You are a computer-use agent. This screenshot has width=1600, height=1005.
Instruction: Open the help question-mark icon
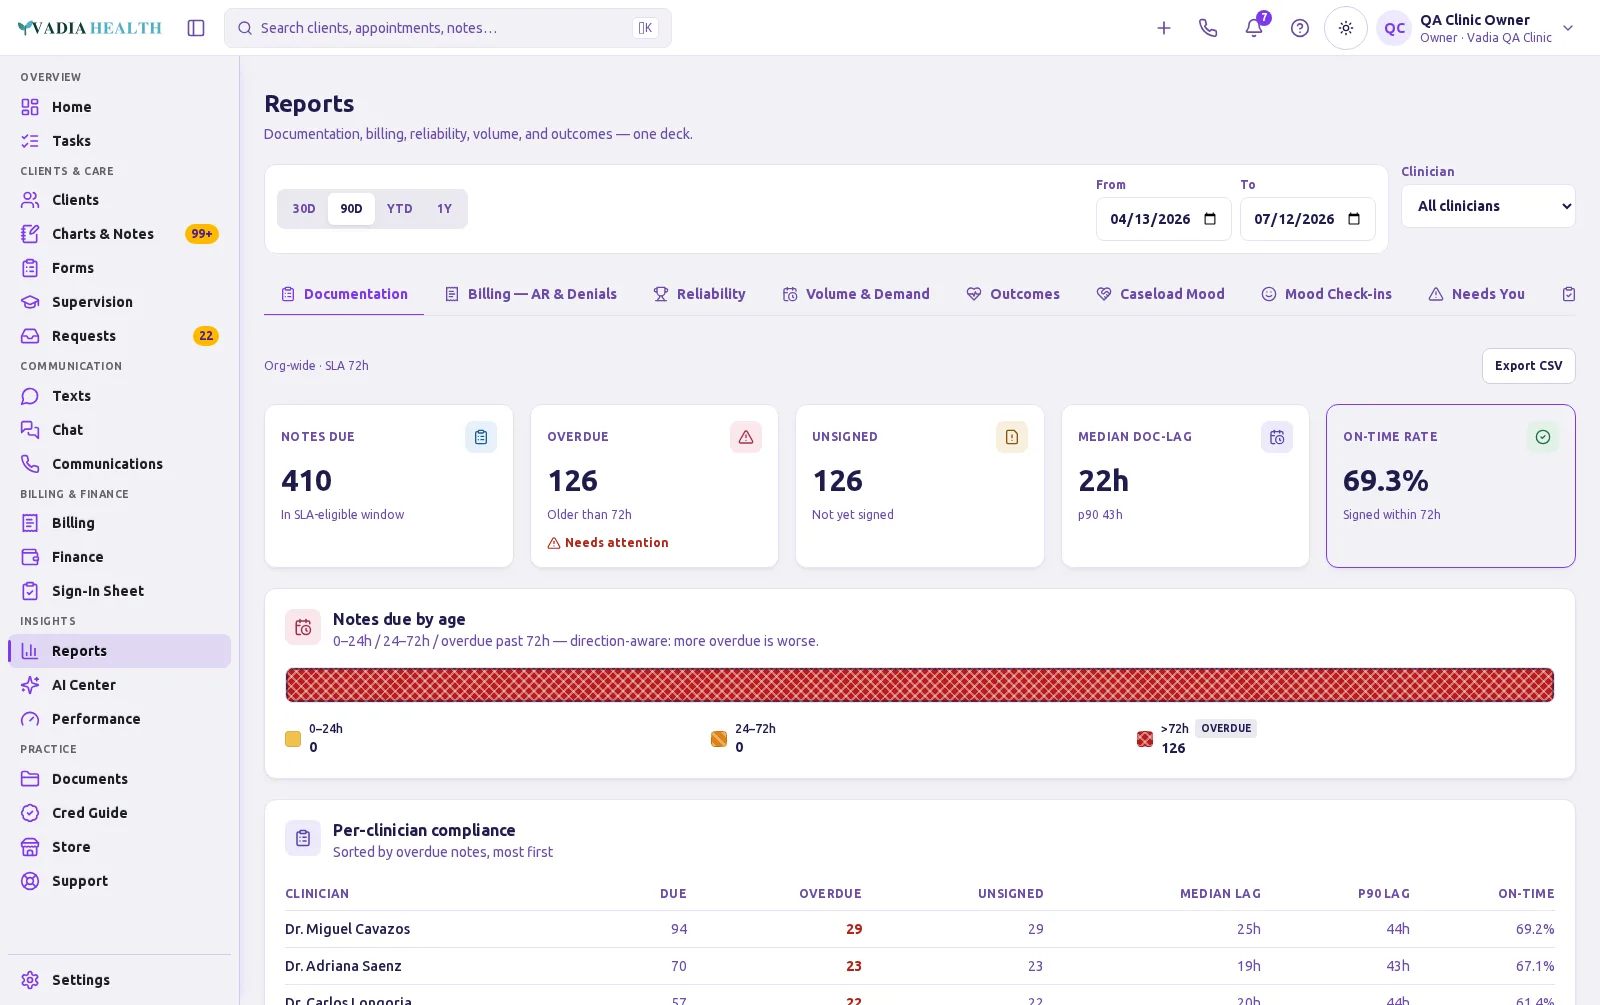pyautogui.click(x=1300, y=28)
